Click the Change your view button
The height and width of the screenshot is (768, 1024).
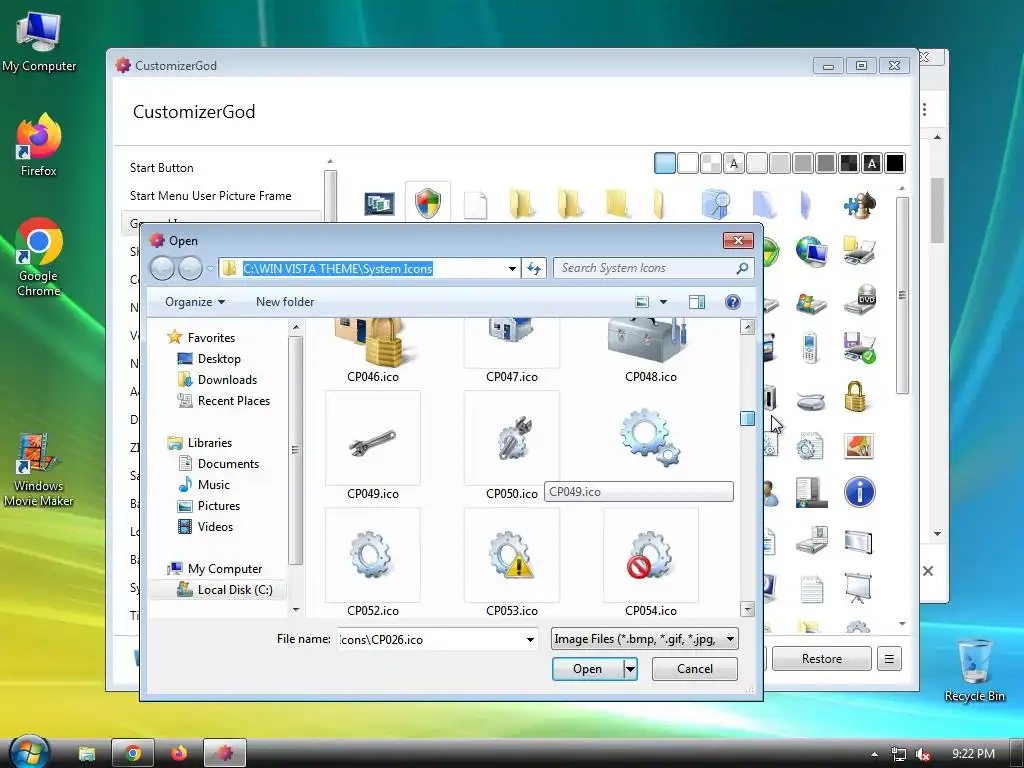(x=643, y=302)
